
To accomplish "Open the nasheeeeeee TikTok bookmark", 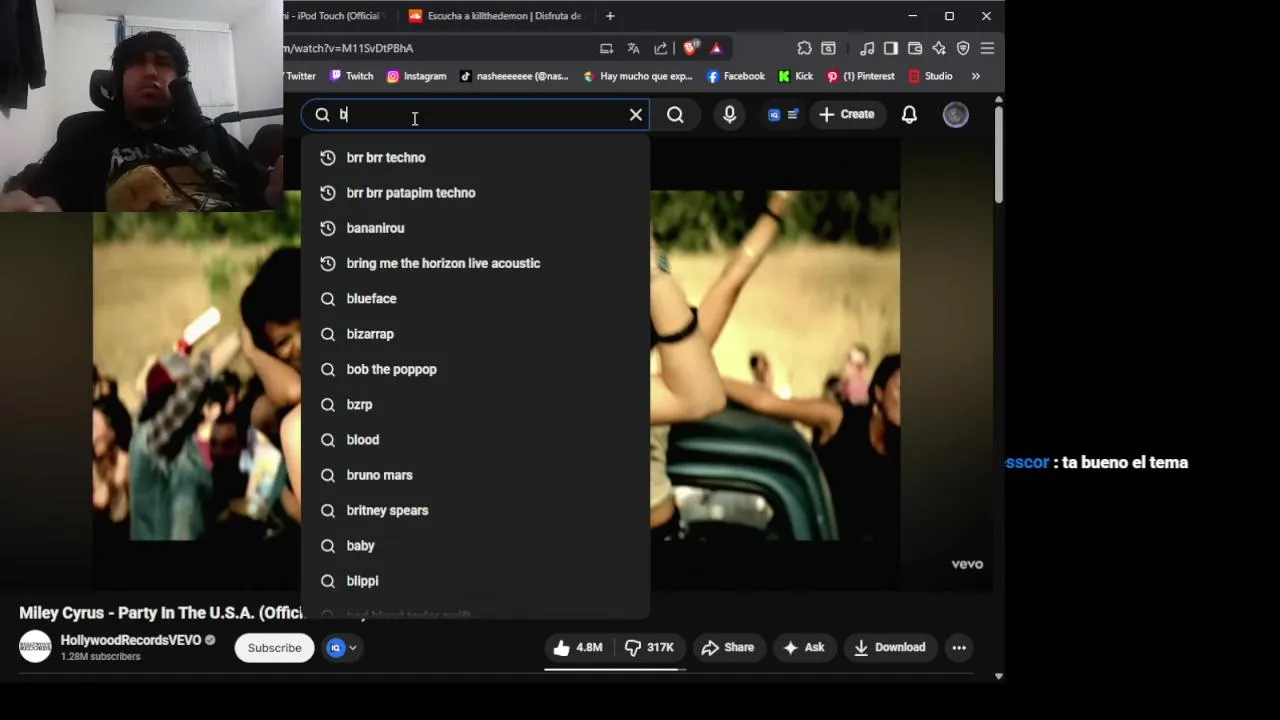I will point(515,76).
